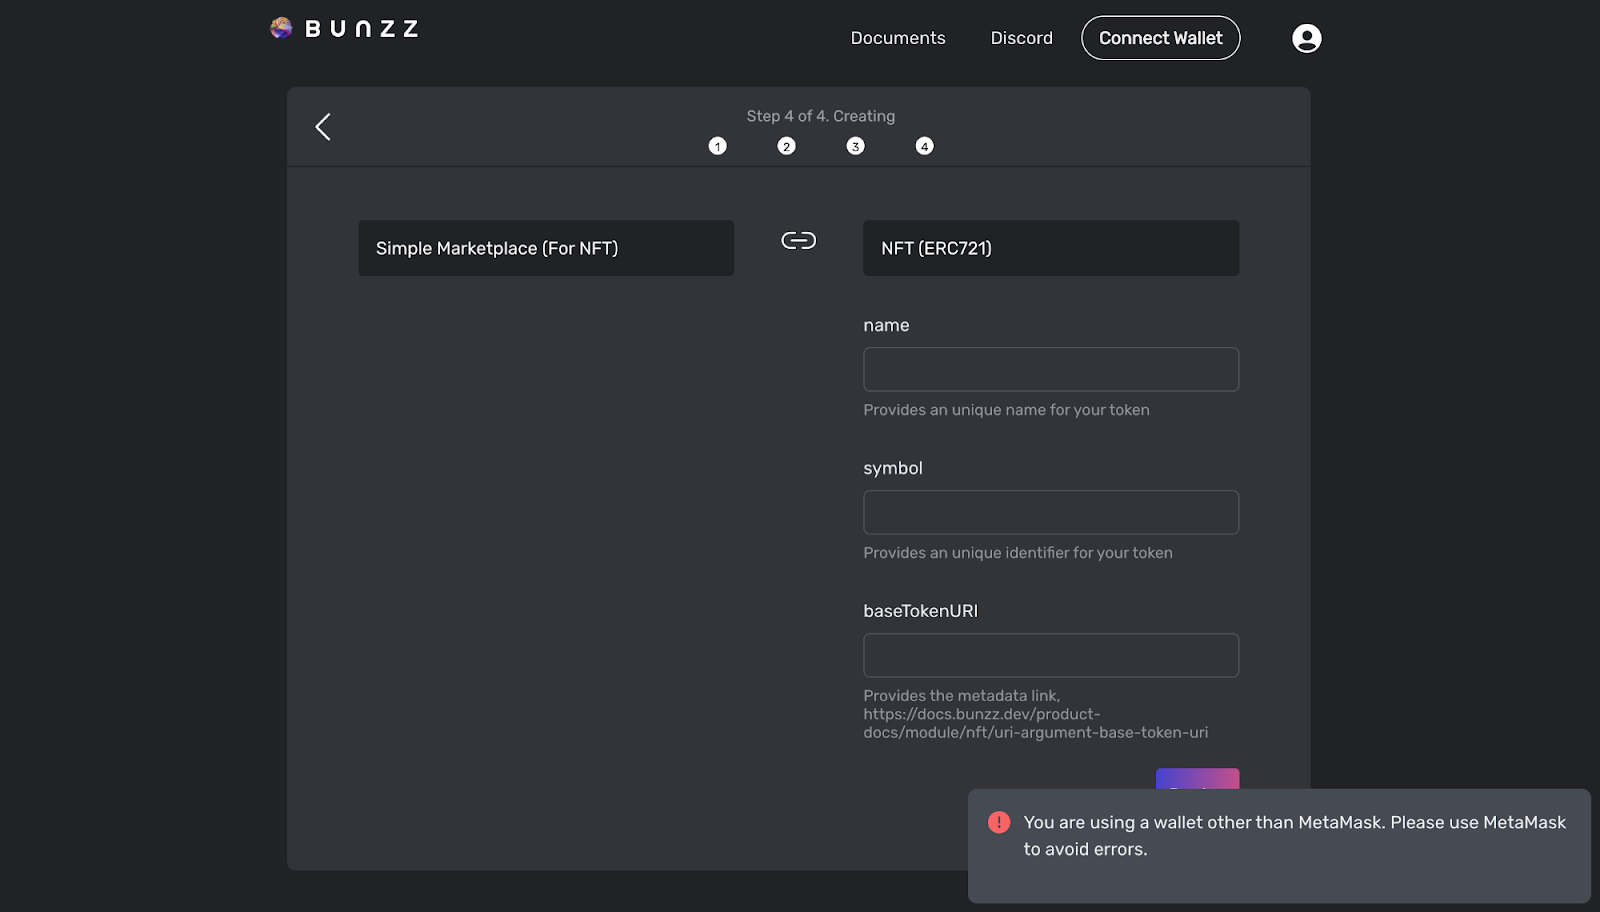Viewport: 1600px width, 912px height.
Task: Click the Connect Wallet button
Action: (1160, 37)
